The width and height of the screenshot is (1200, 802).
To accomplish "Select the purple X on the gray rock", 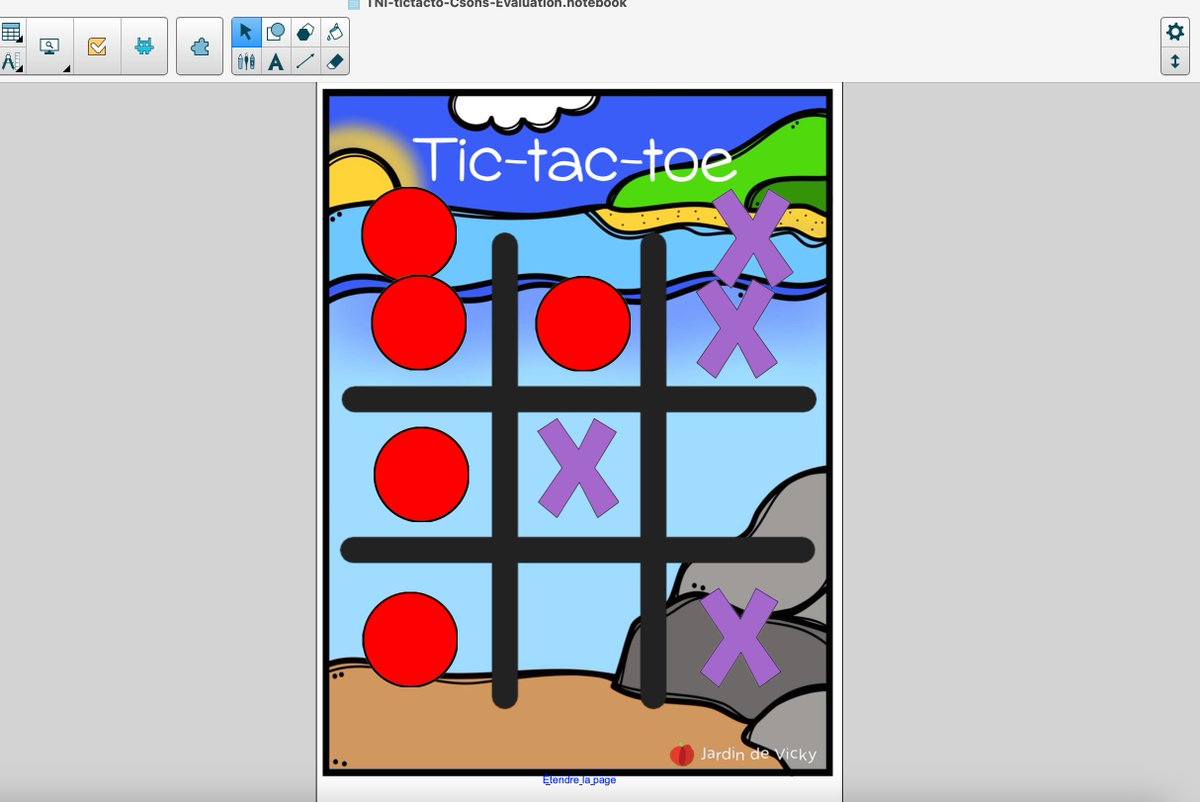I will point(739,637).
